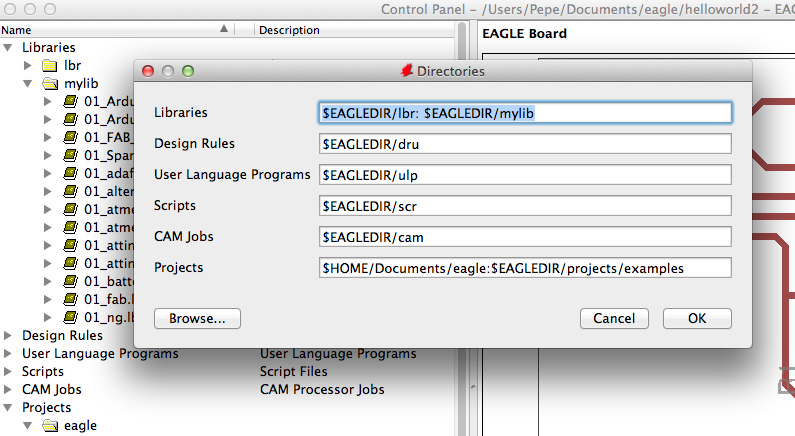Select the 01_adaf library book icon

(x=70, y=173)
